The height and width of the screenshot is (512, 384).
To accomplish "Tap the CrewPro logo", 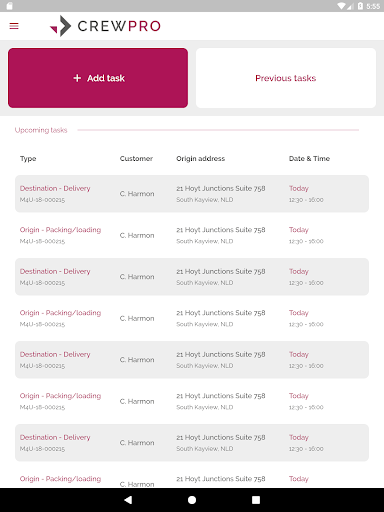I will click(105, 26).
